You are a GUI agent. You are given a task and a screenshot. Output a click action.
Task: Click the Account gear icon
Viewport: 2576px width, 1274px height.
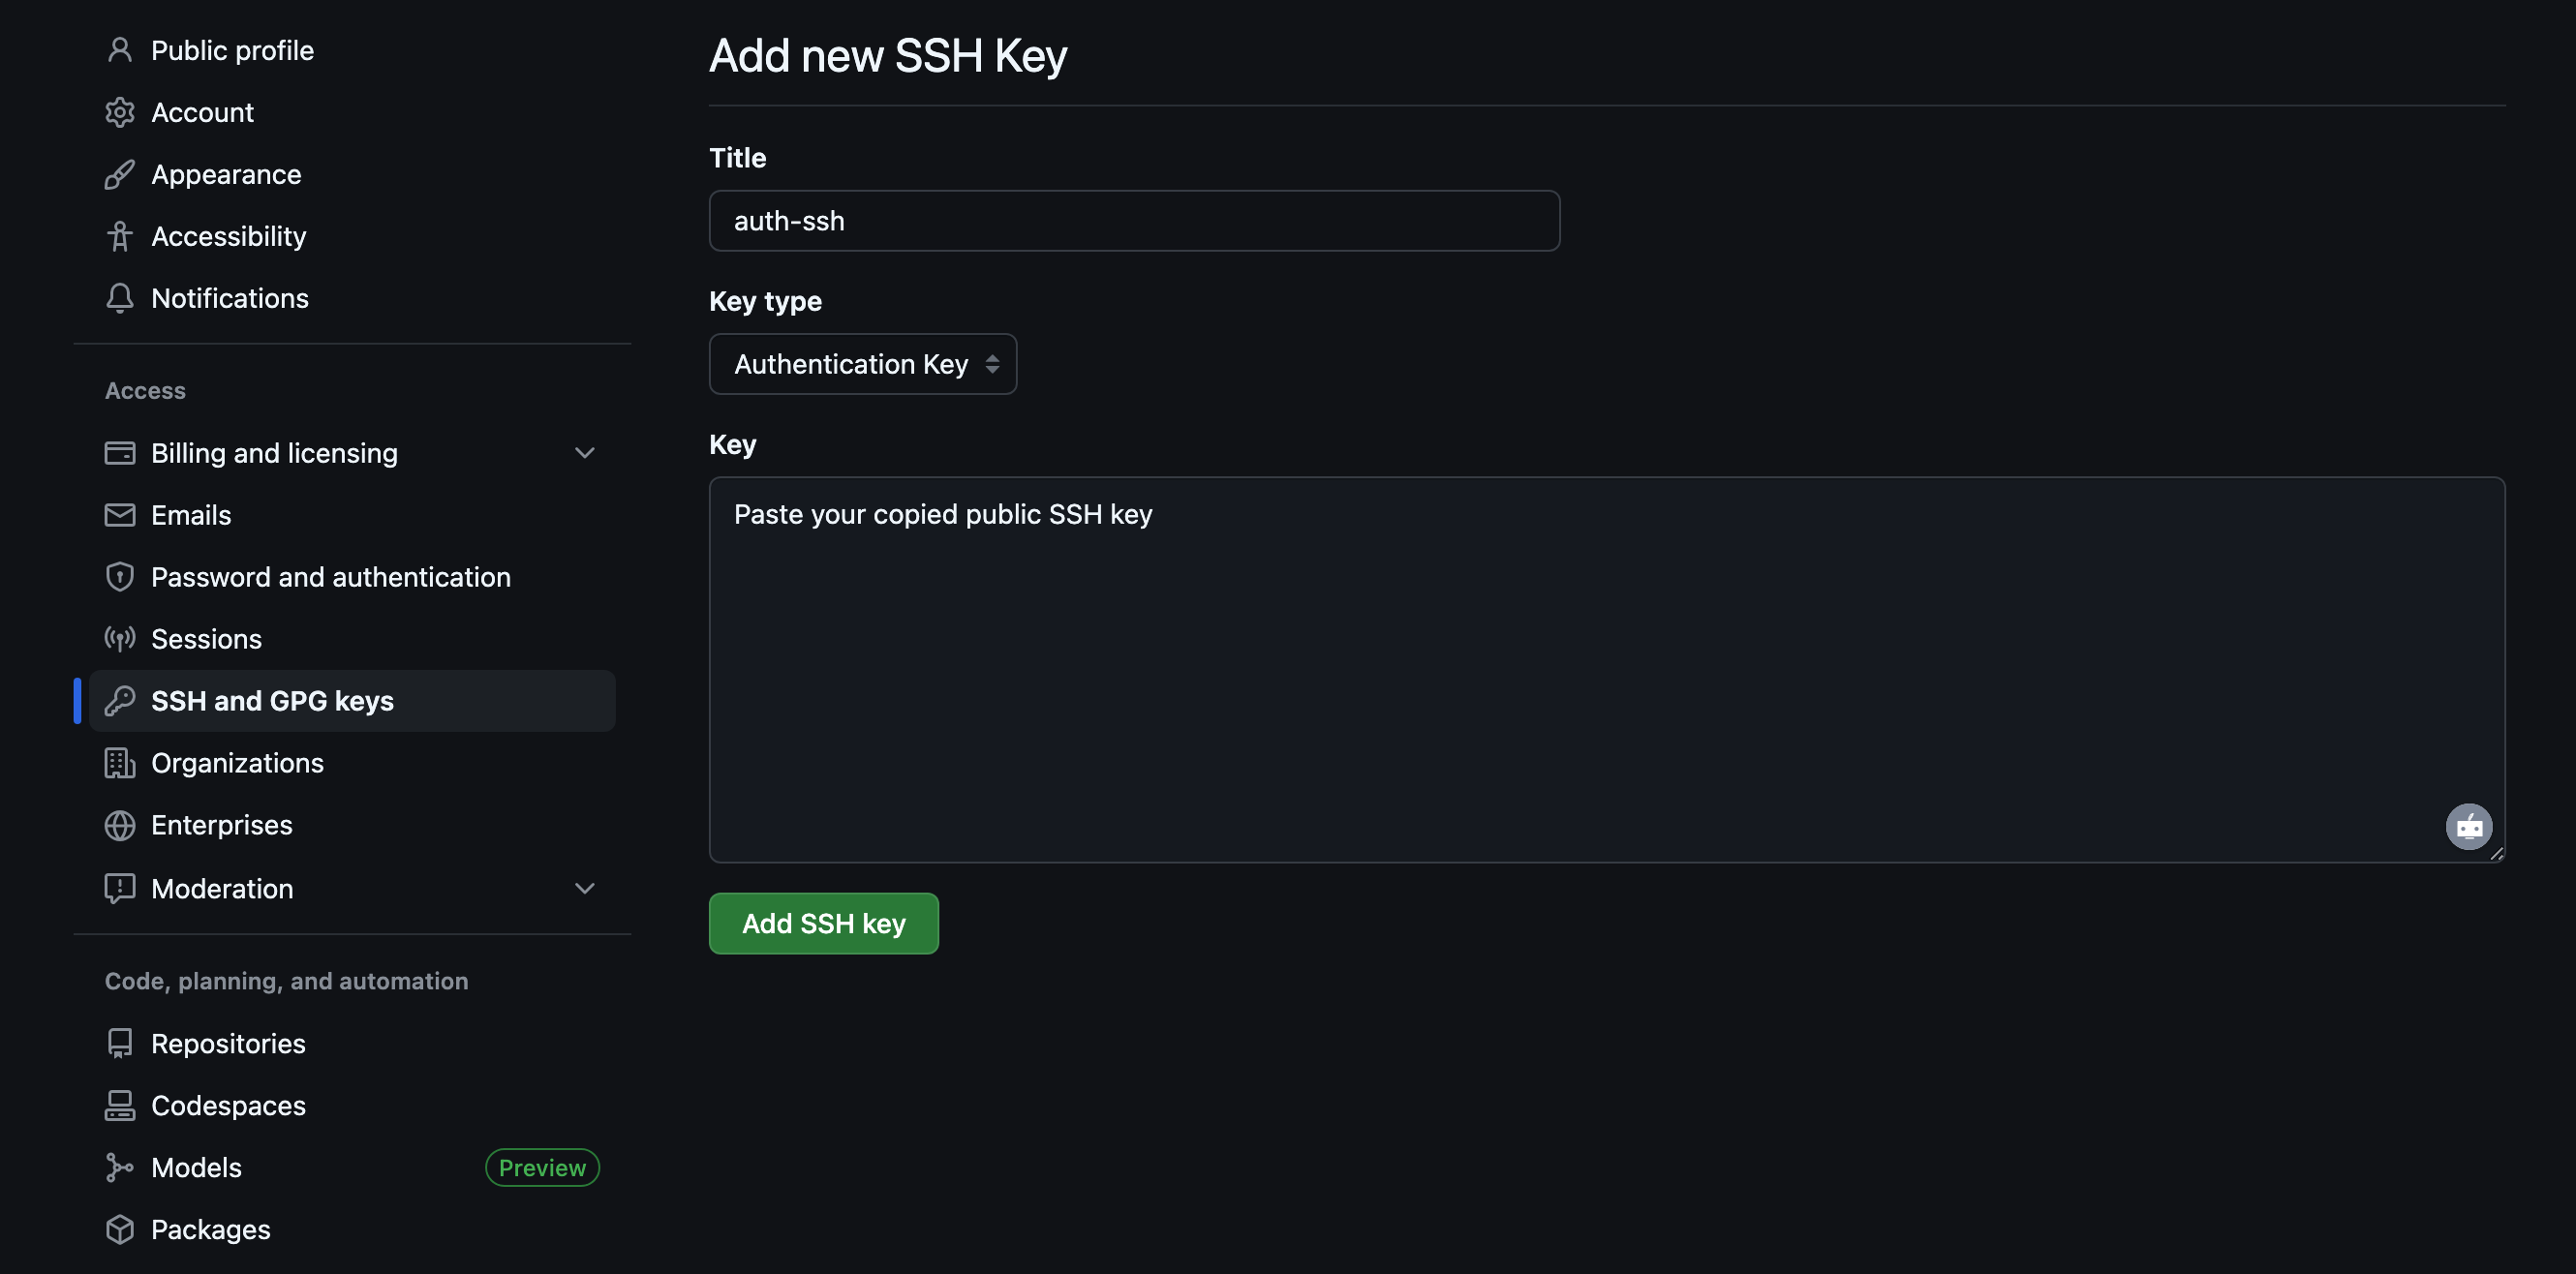tap(120, 112)
